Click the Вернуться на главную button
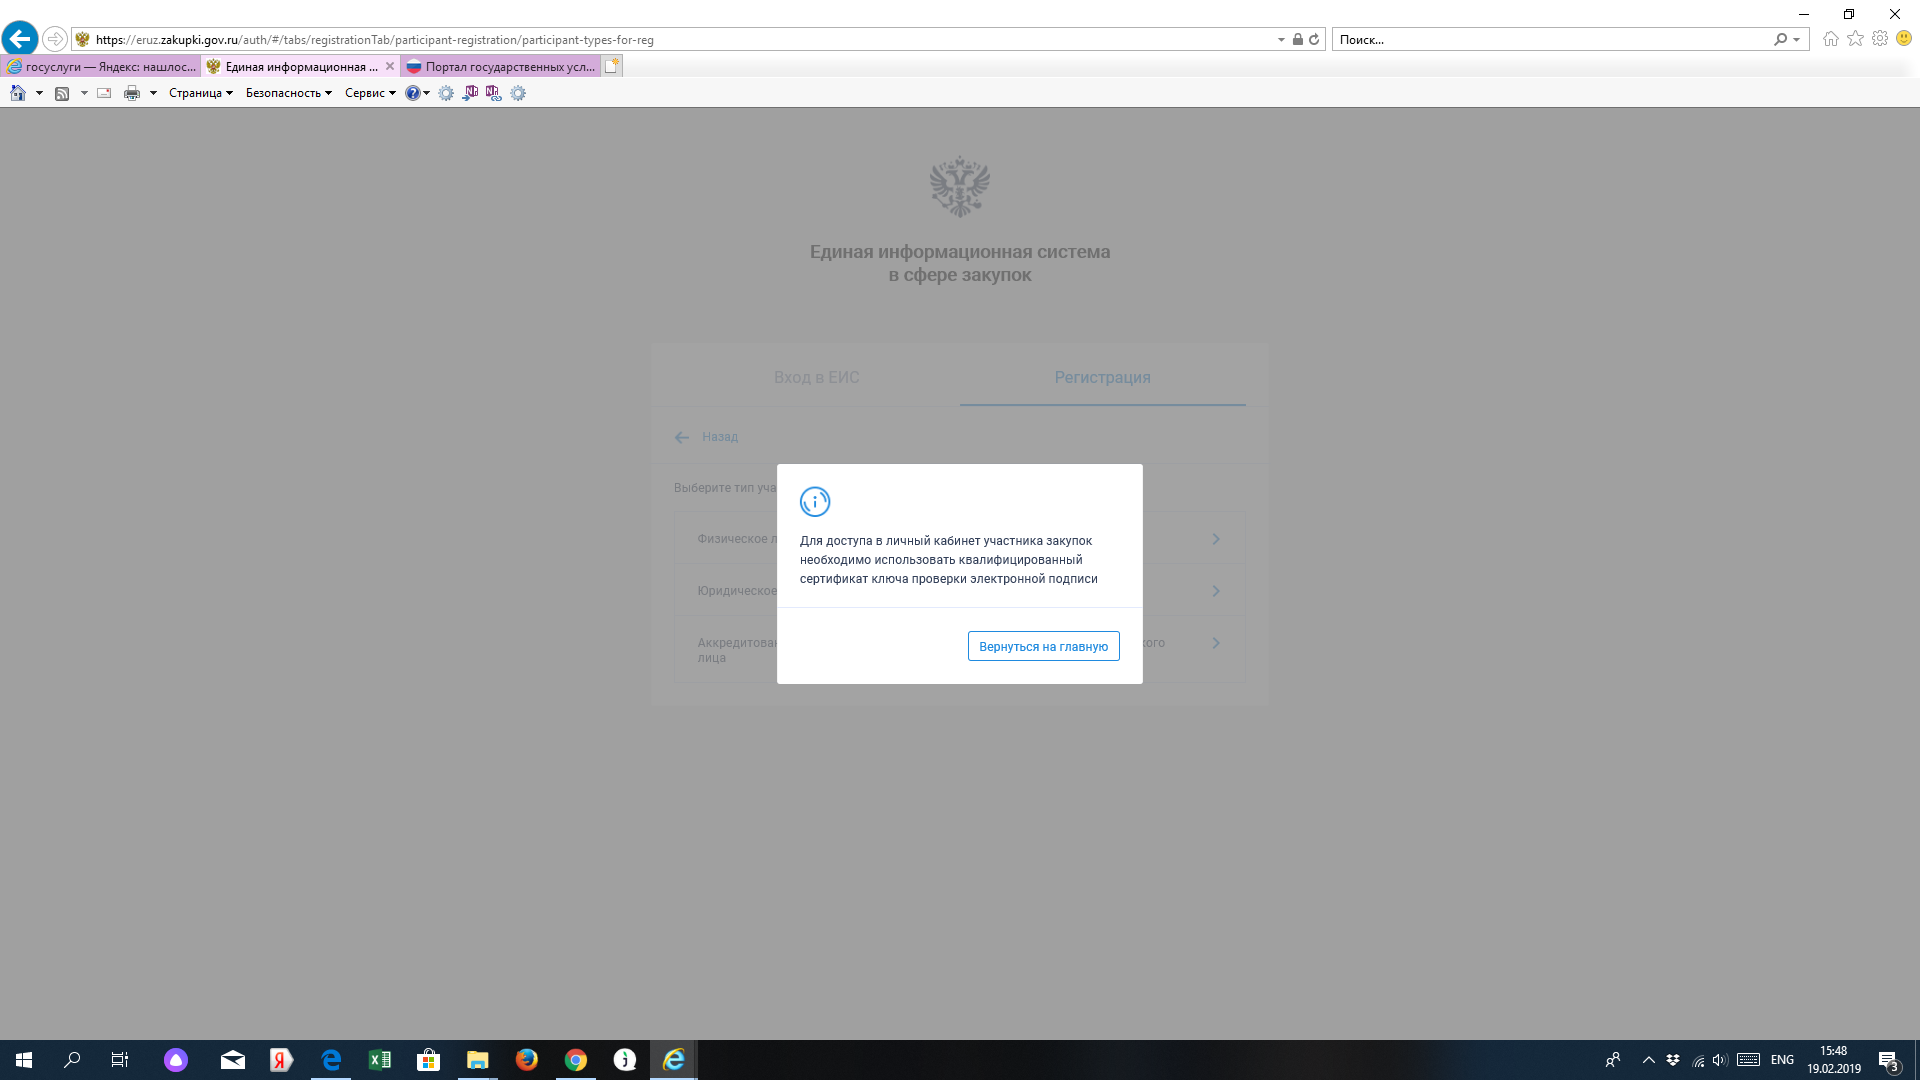 [x=1043, y=646]
